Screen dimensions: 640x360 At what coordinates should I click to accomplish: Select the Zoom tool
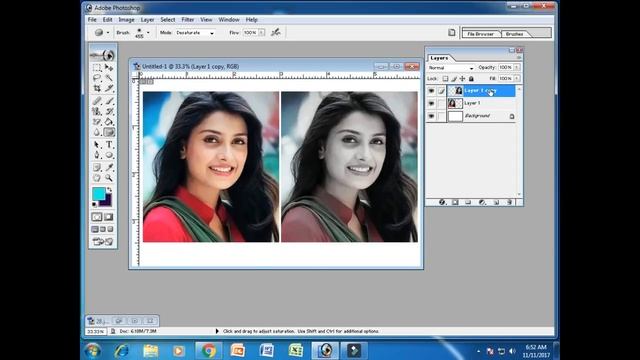(x=109, y=178)
